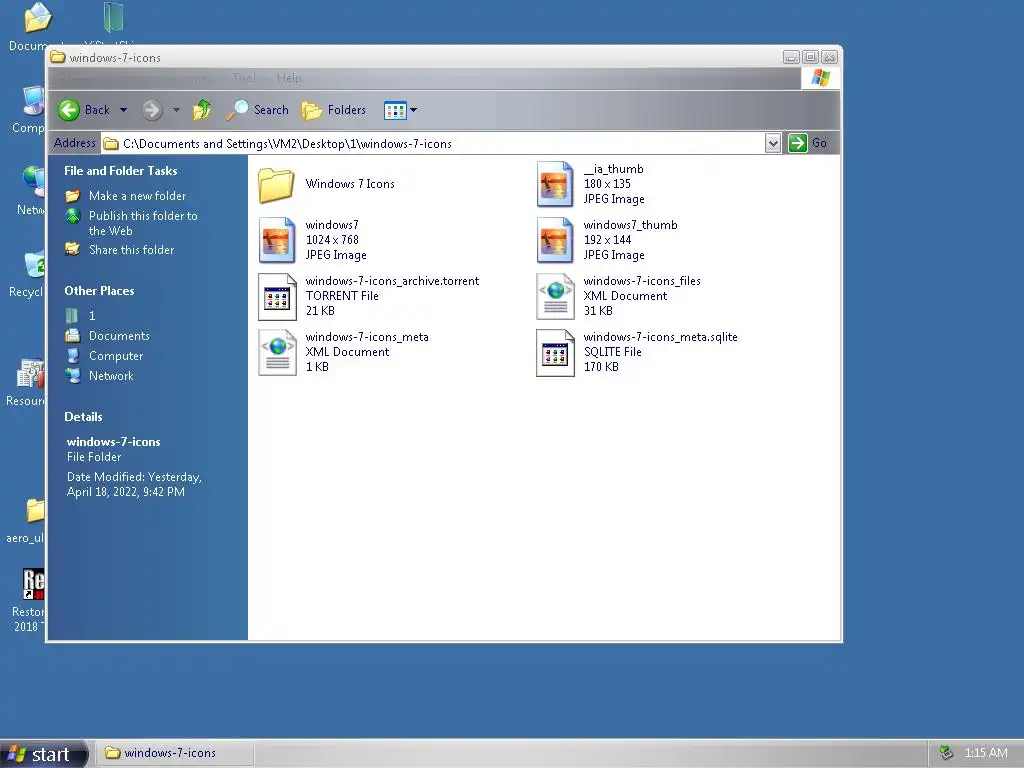The height and width of the screenshot is (768, 1024).
Task: Open the faint Tools menu
Action: 244,78
